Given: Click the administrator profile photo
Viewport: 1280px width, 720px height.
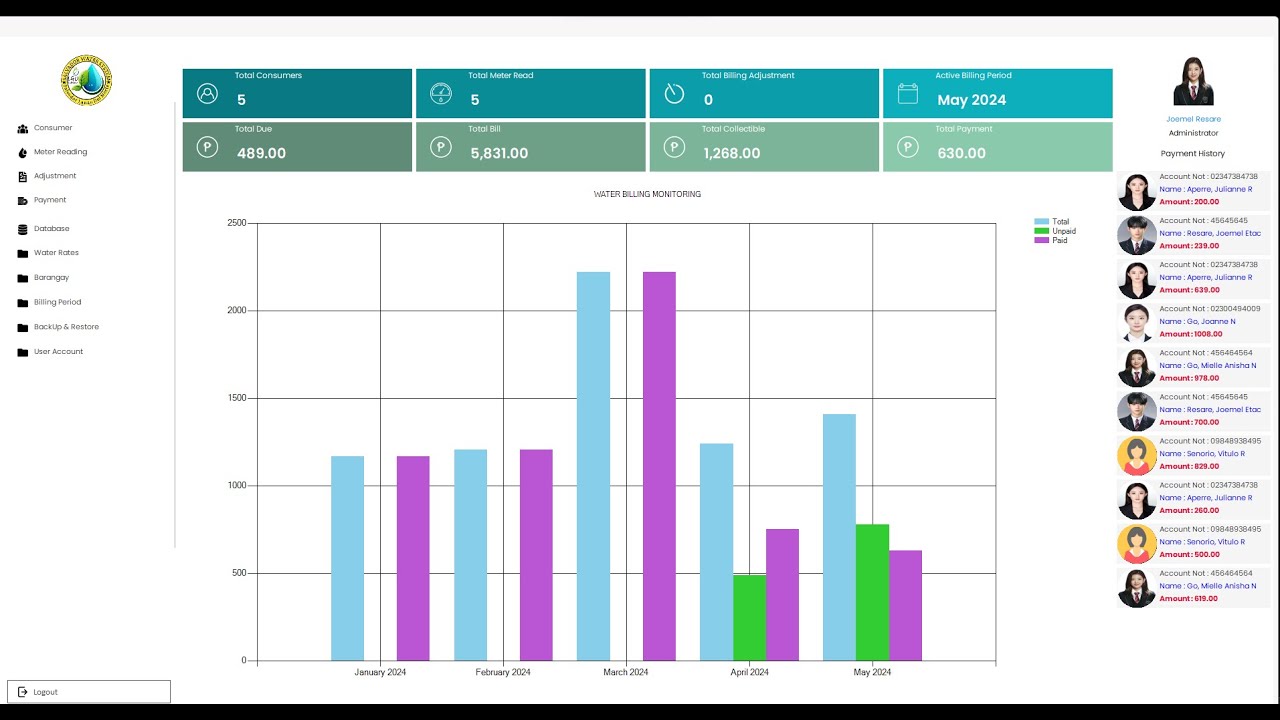Looking at the screenshot, I should [1193, 81].
